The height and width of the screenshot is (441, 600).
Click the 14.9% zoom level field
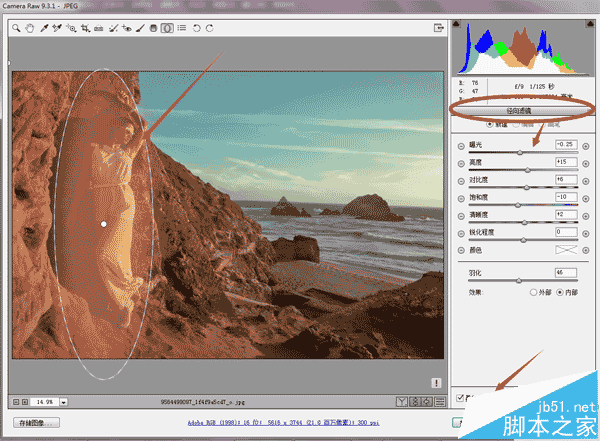[x=45, y=402]
